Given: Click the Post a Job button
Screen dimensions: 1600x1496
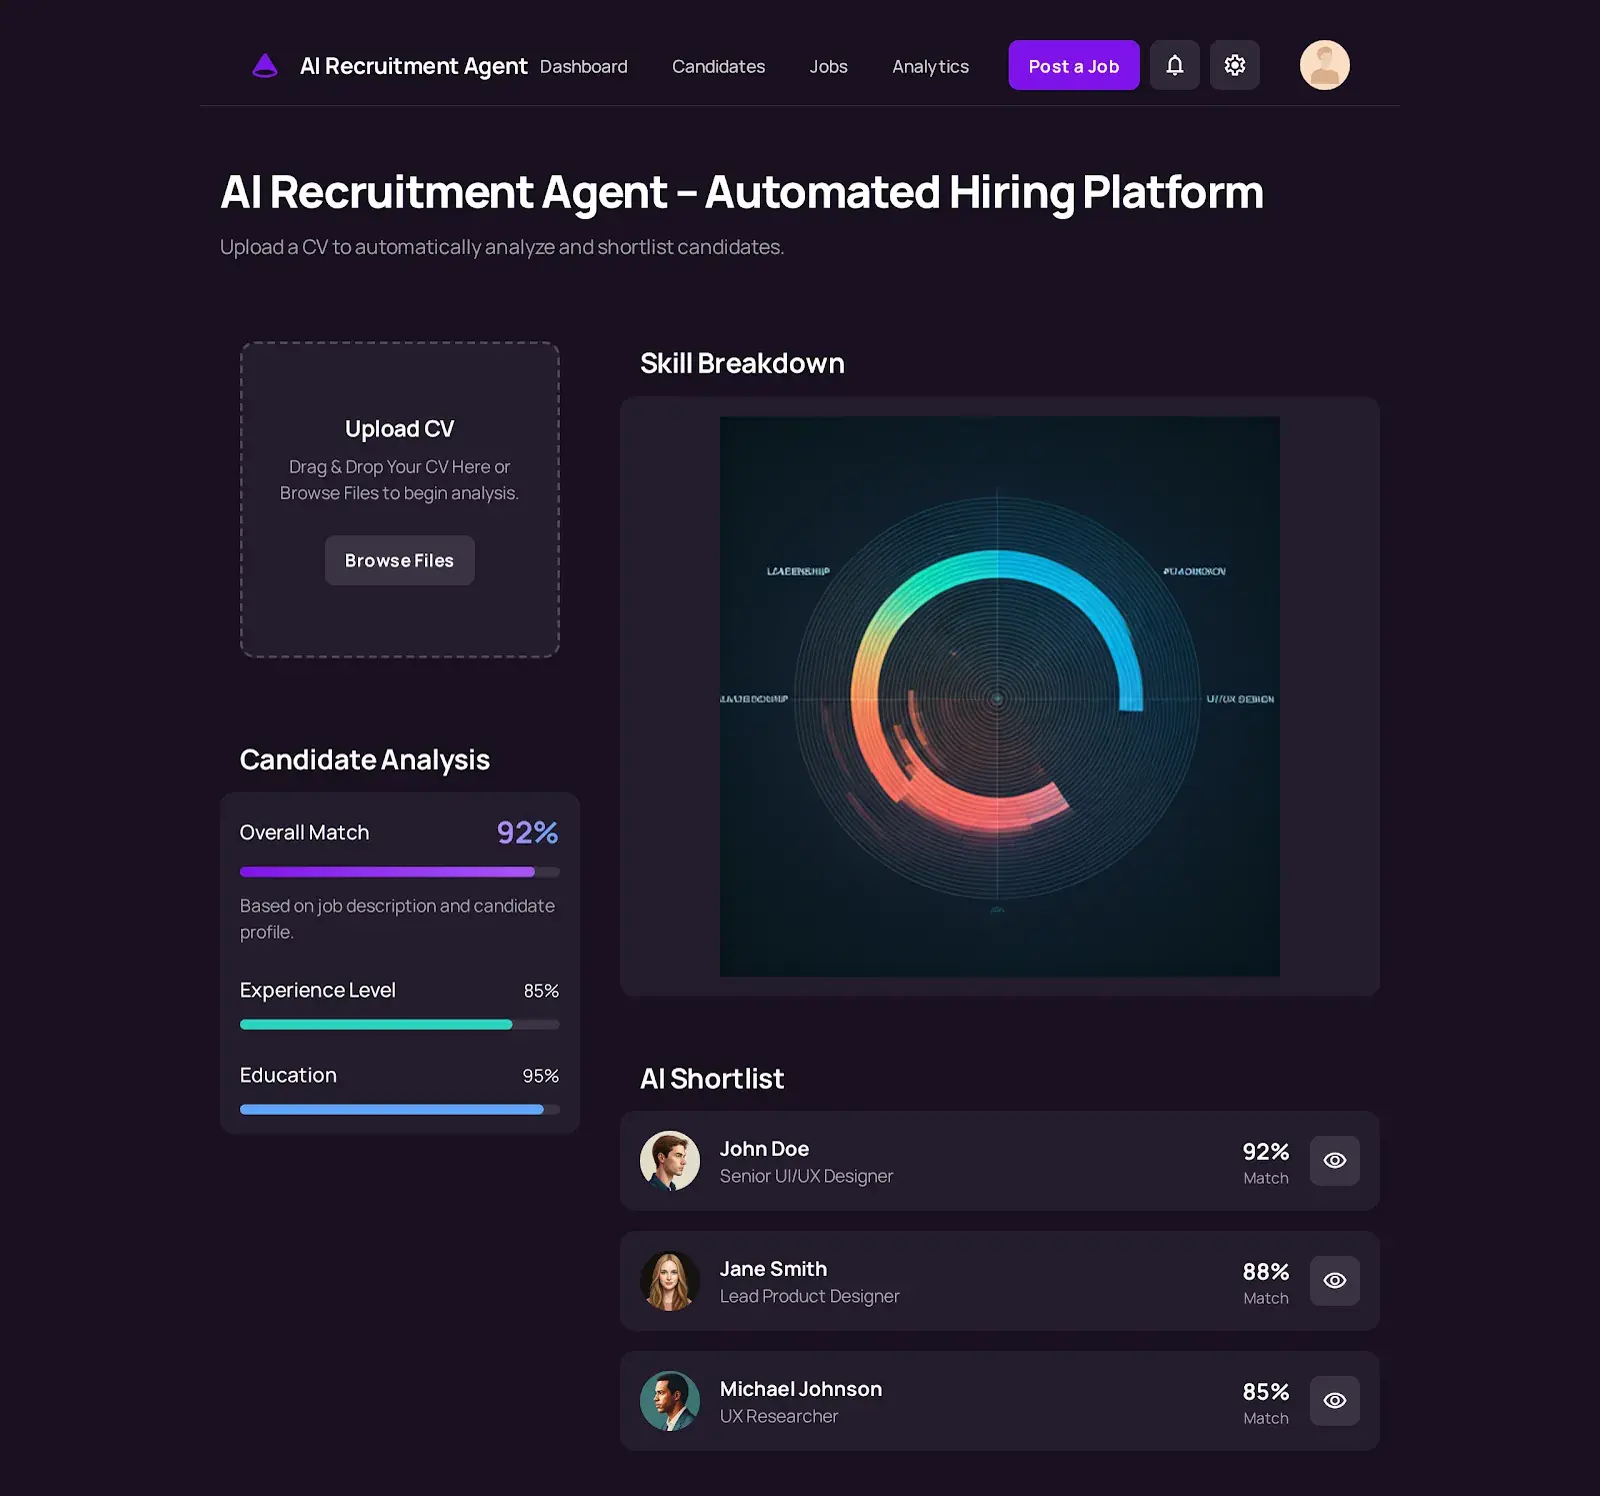Looking at the screenshot, I should coord(1074,65).
